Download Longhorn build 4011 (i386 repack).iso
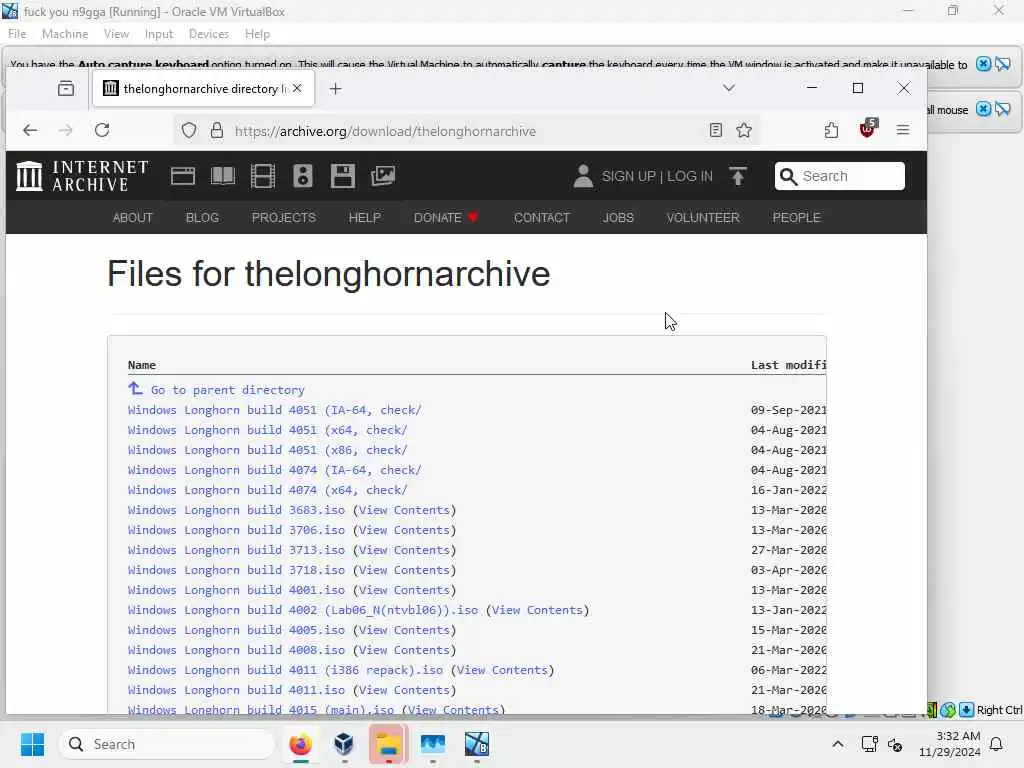The height and width of the screenshot is (768, 1024). [x=285, y=670]
